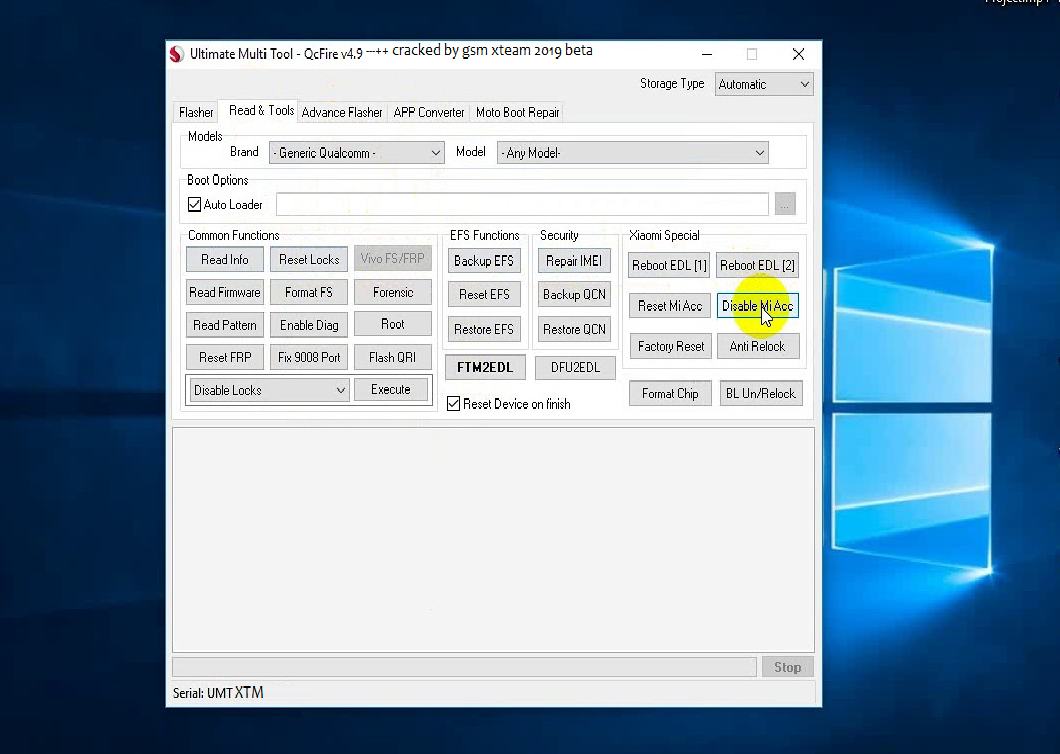Expand the Storage Type dropdown
The width and height of the screenshot is (1060, 754).
(x=764, y=85)
